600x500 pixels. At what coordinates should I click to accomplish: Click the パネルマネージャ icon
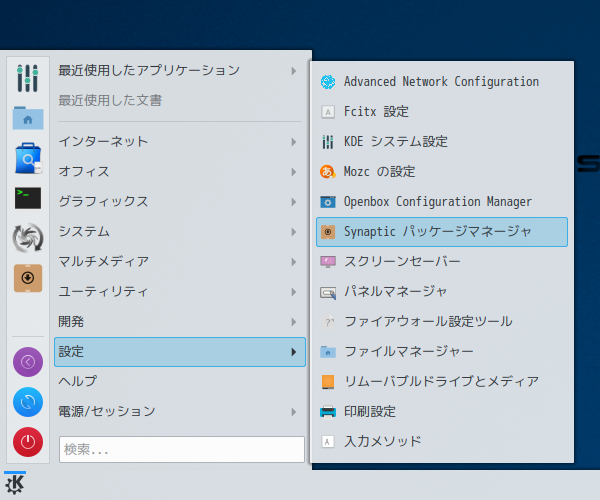point(328,293)
